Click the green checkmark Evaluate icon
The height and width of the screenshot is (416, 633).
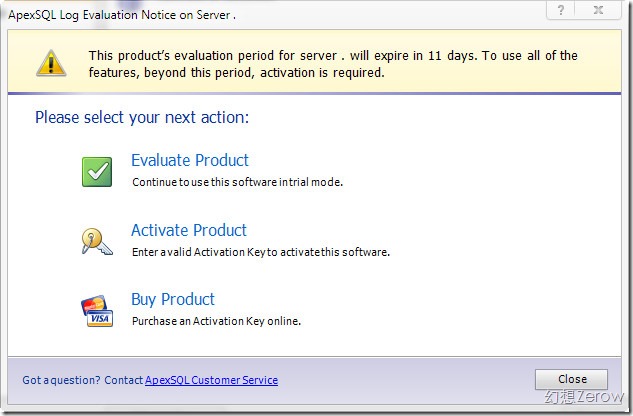97,171
